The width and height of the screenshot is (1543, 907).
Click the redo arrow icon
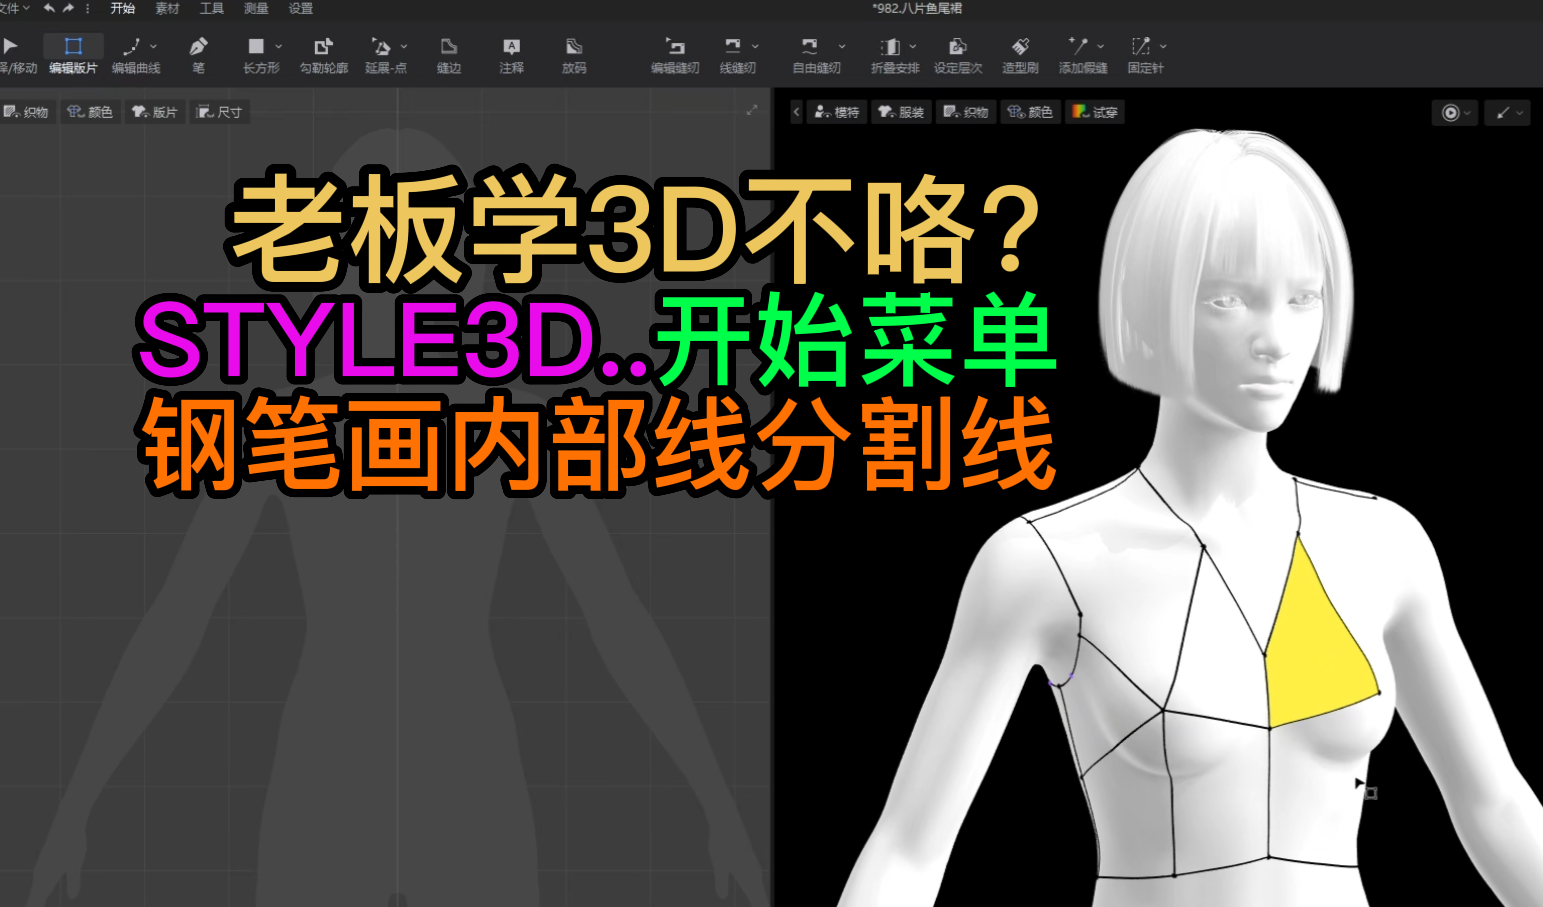coord(68,8)
